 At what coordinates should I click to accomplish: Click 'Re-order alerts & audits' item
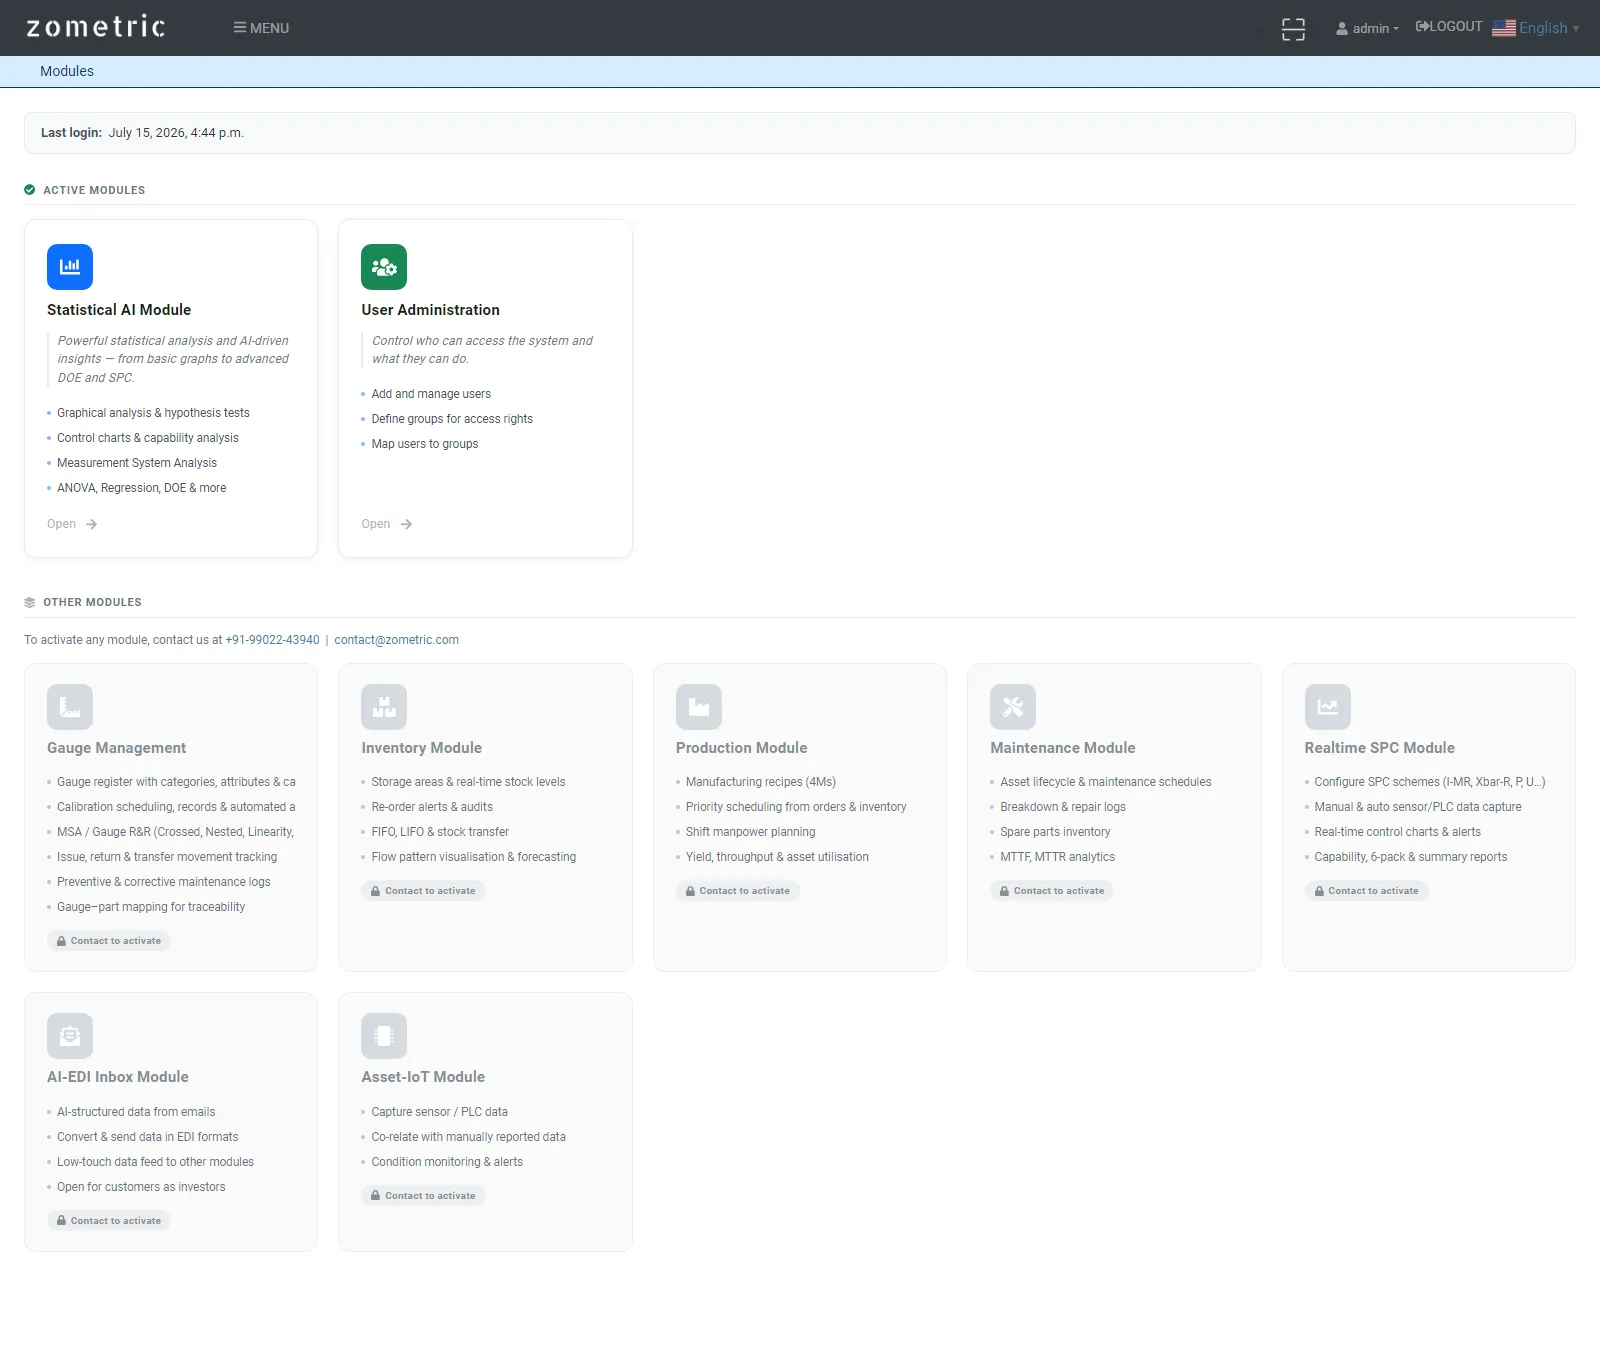432,807
